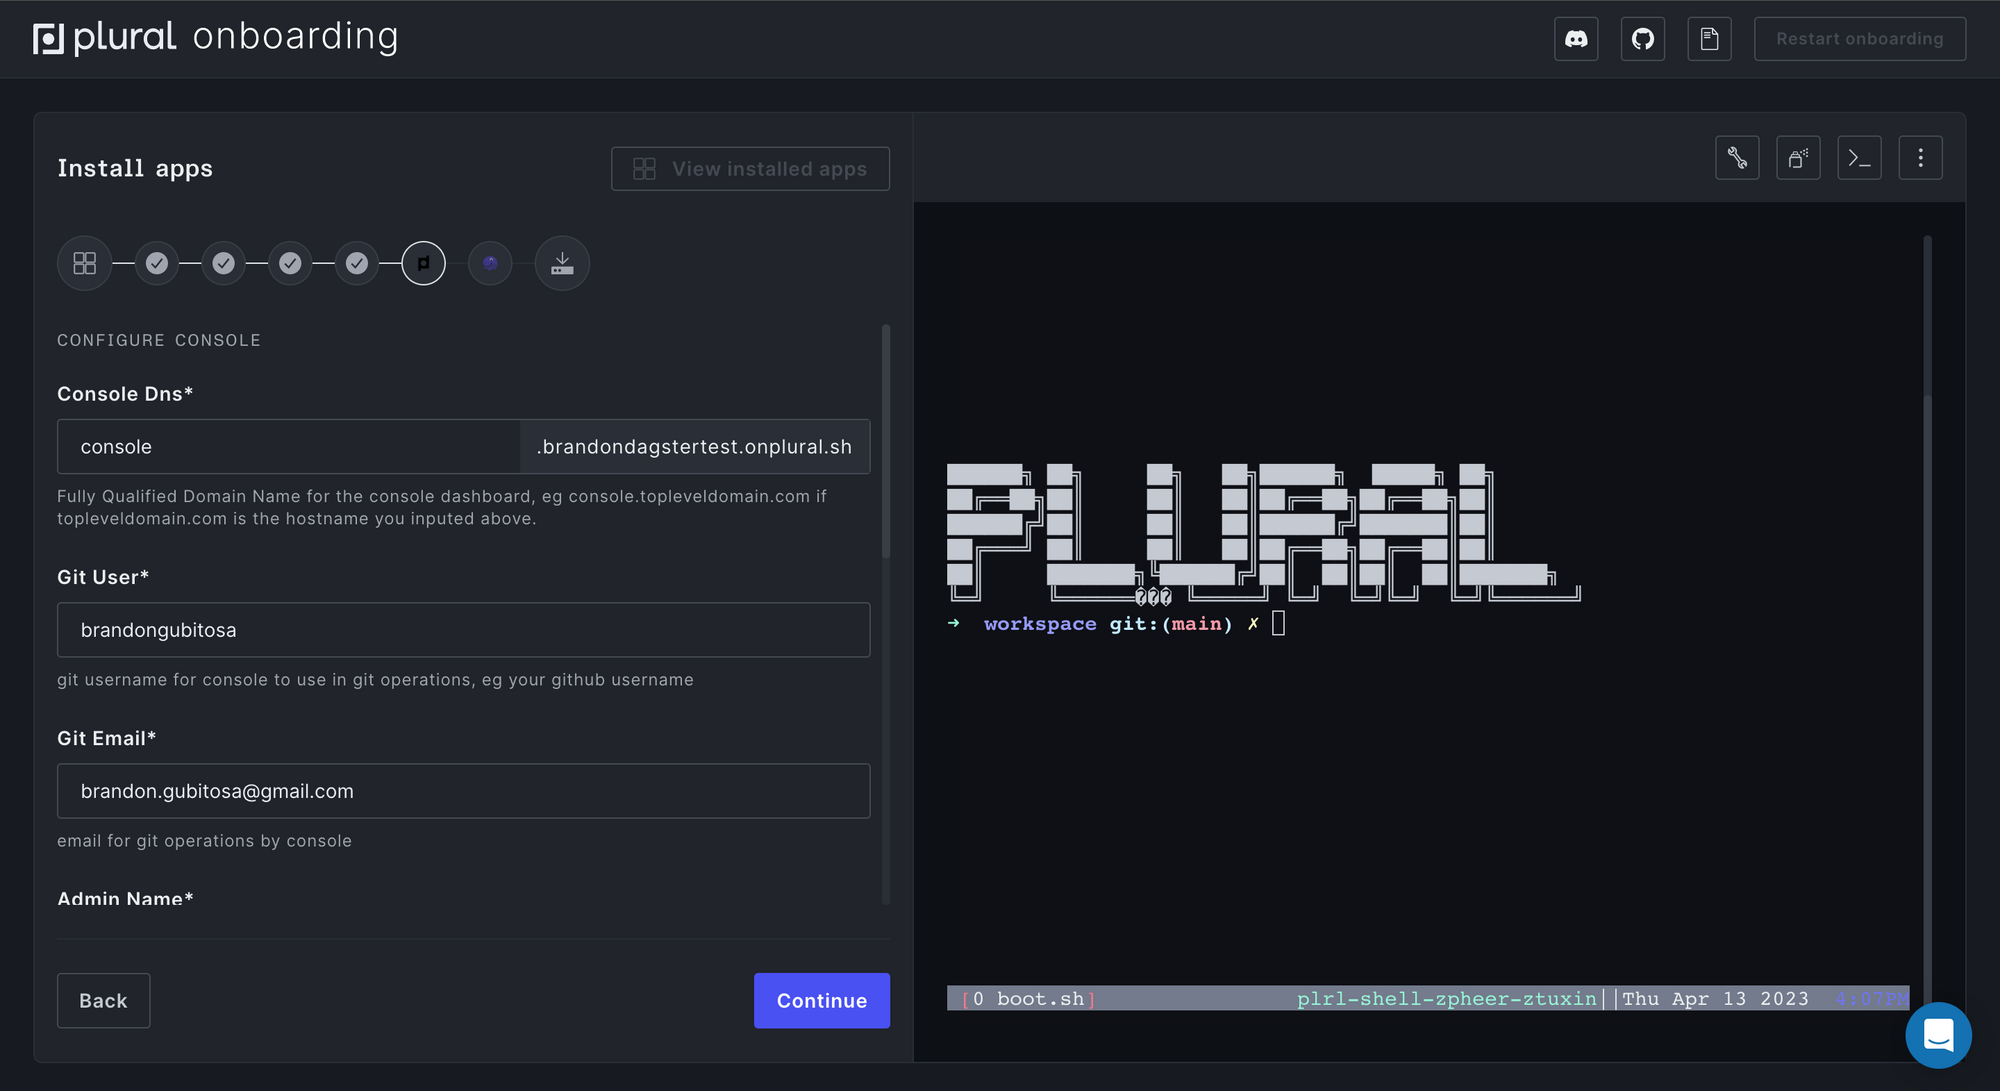Open the terminal prompt icon
Screen dimensions: 2000x1091
[1860, 158]
